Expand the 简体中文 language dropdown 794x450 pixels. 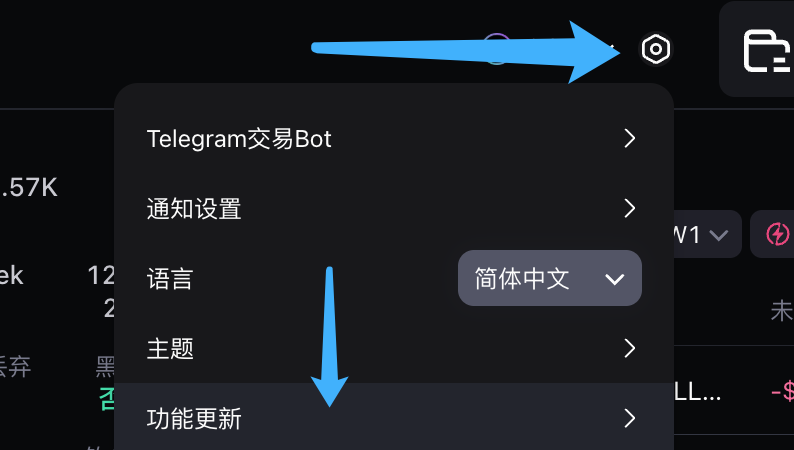pos(550,278)
